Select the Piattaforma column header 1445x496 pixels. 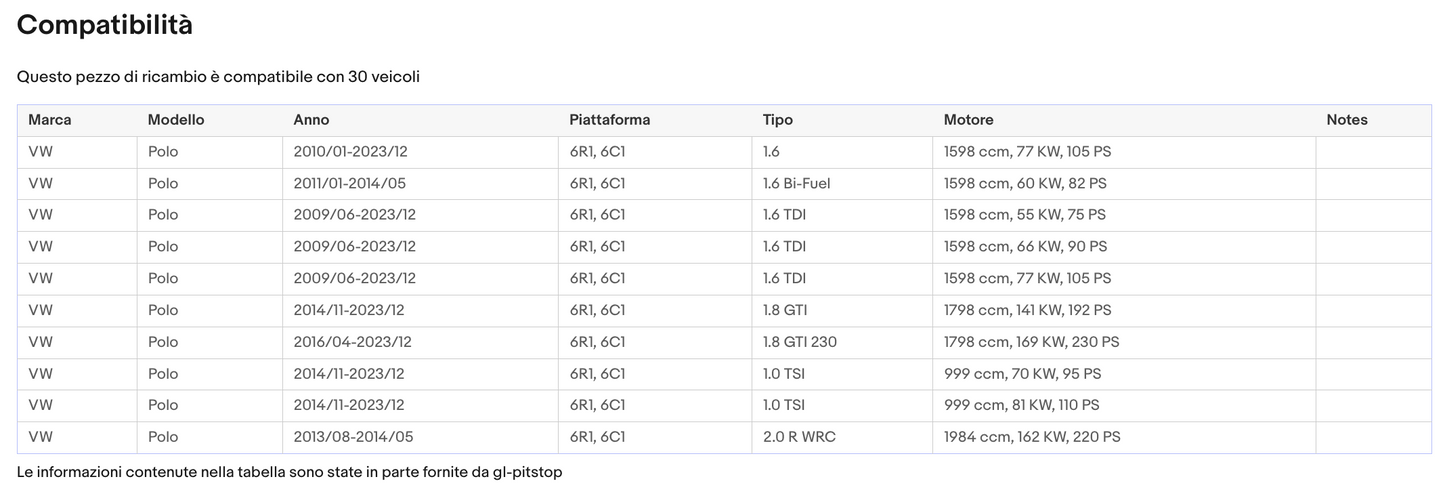click(x=609, y=120)
